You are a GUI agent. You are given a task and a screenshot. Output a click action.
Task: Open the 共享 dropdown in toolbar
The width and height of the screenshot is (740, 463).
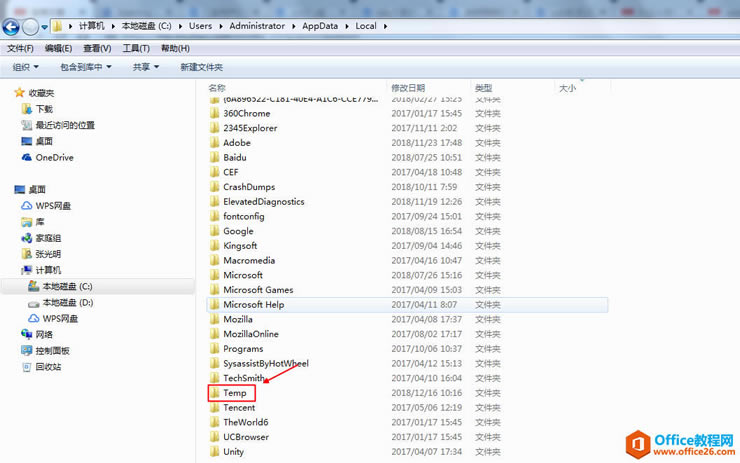(x=146, y=67)
